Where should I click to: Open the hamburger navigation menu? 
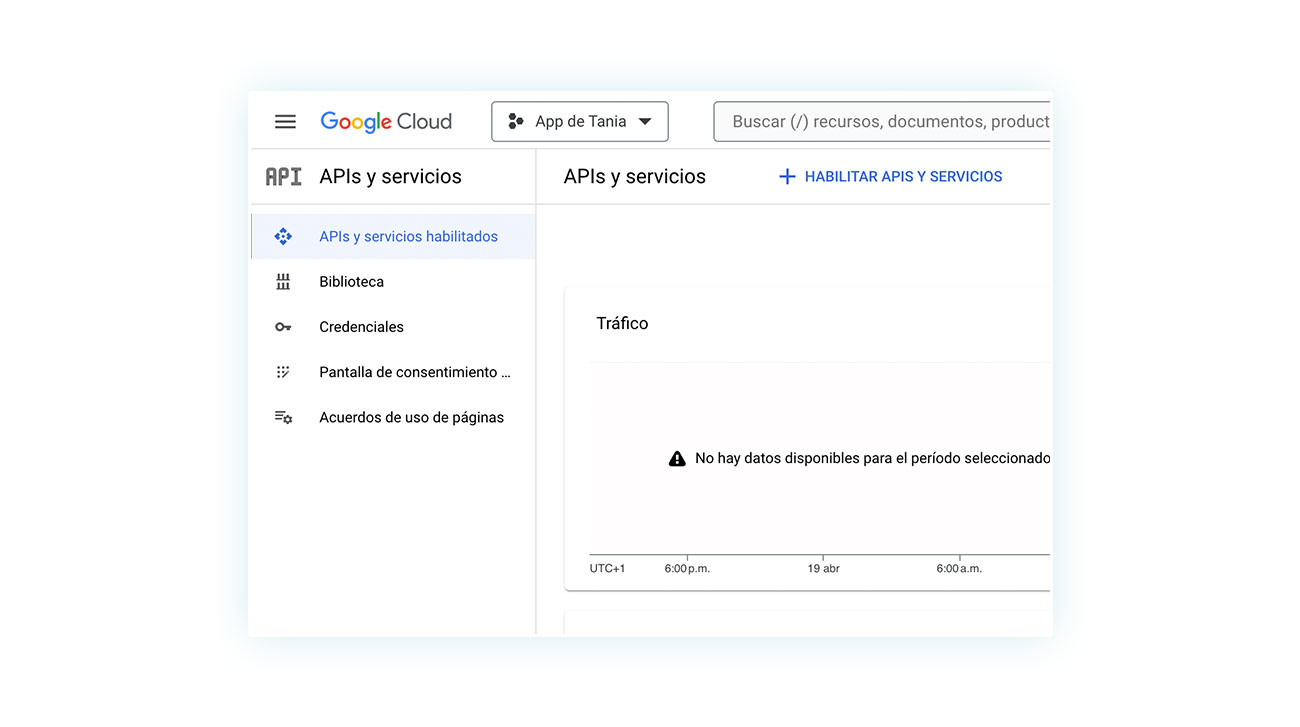coord(285,122)
